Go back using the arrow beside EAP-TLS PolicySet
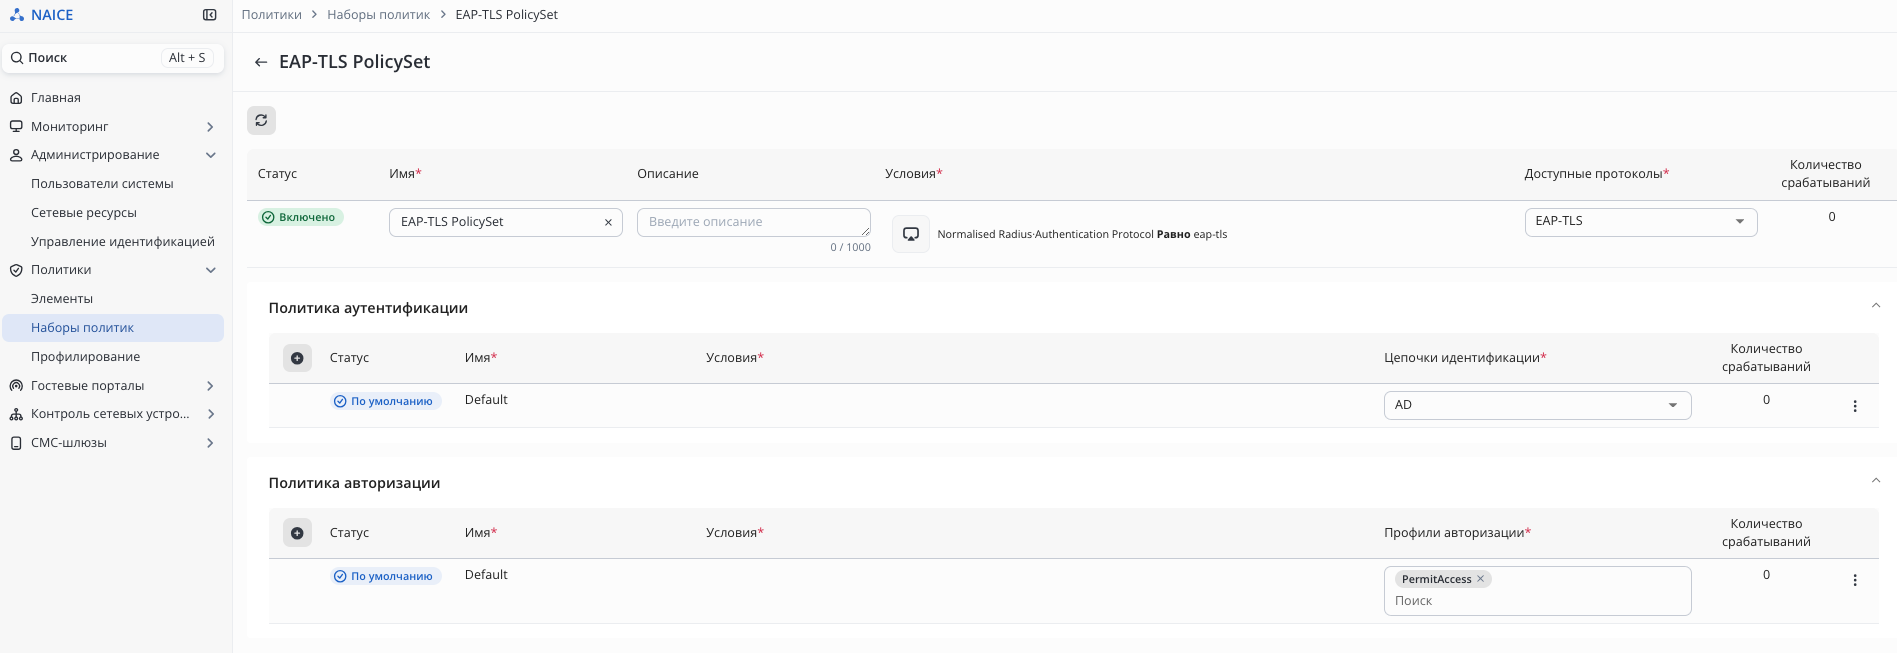Image resolution: width=1897 pixels, height=653 pixels. (261, 62)
